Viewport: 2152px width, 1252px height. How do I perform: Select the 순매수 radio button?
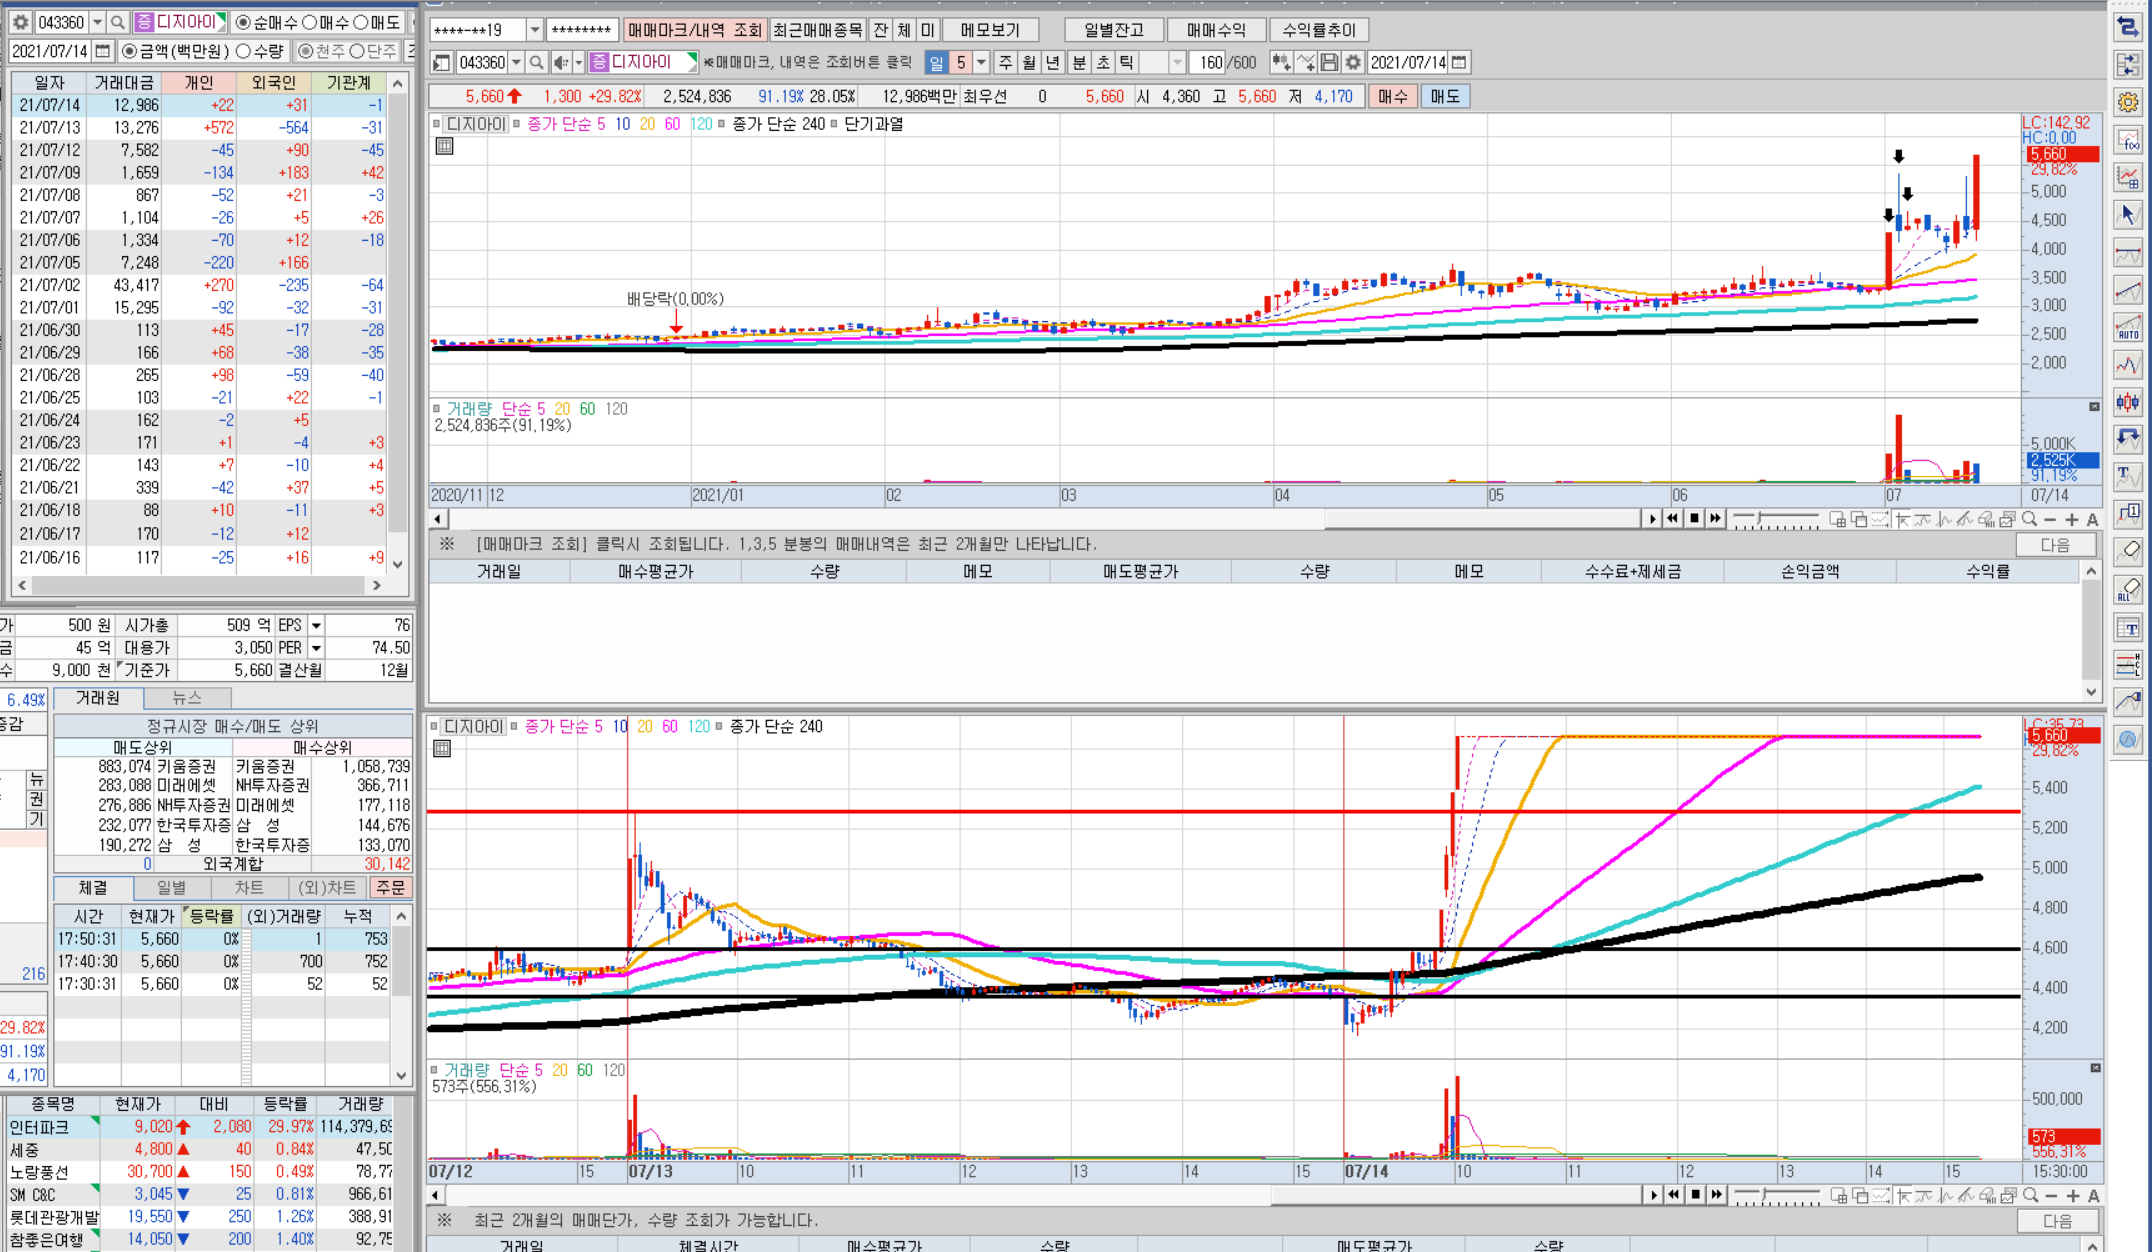pyautogui.click(x=268, y=22)
